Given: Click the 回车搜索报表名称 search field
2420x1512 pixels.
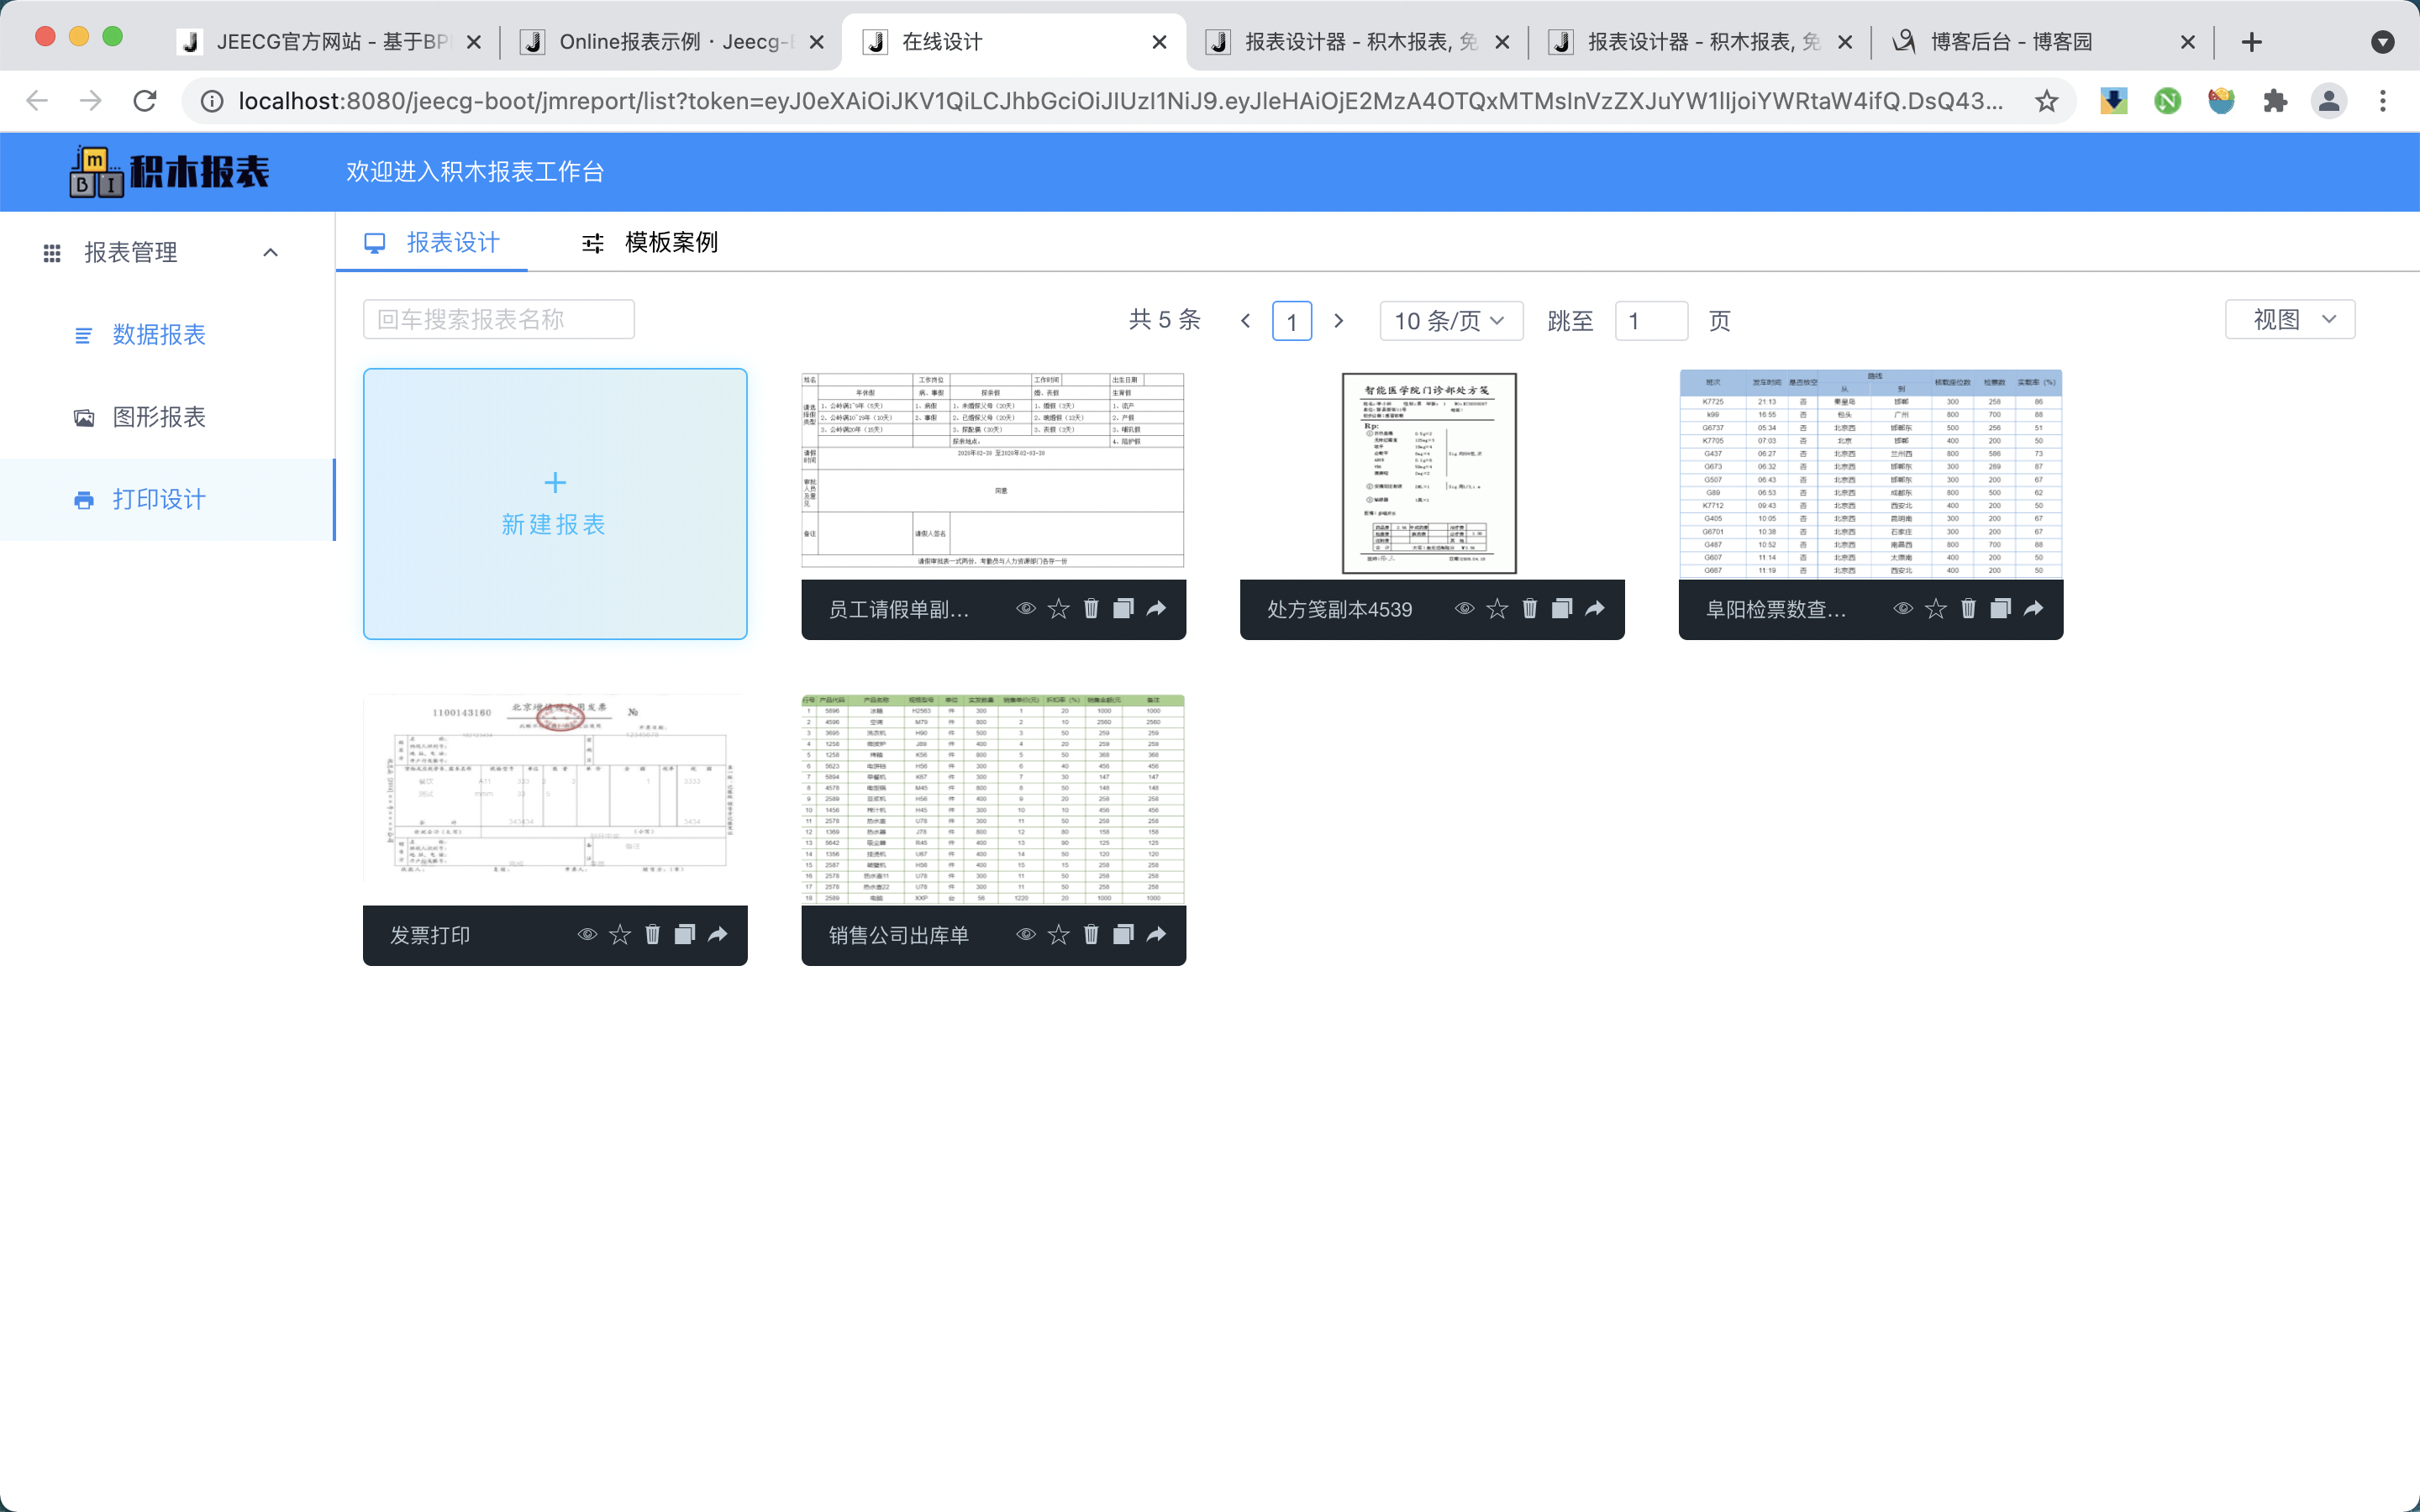Looking at the screenshot, I should click(x=499, y=320).
